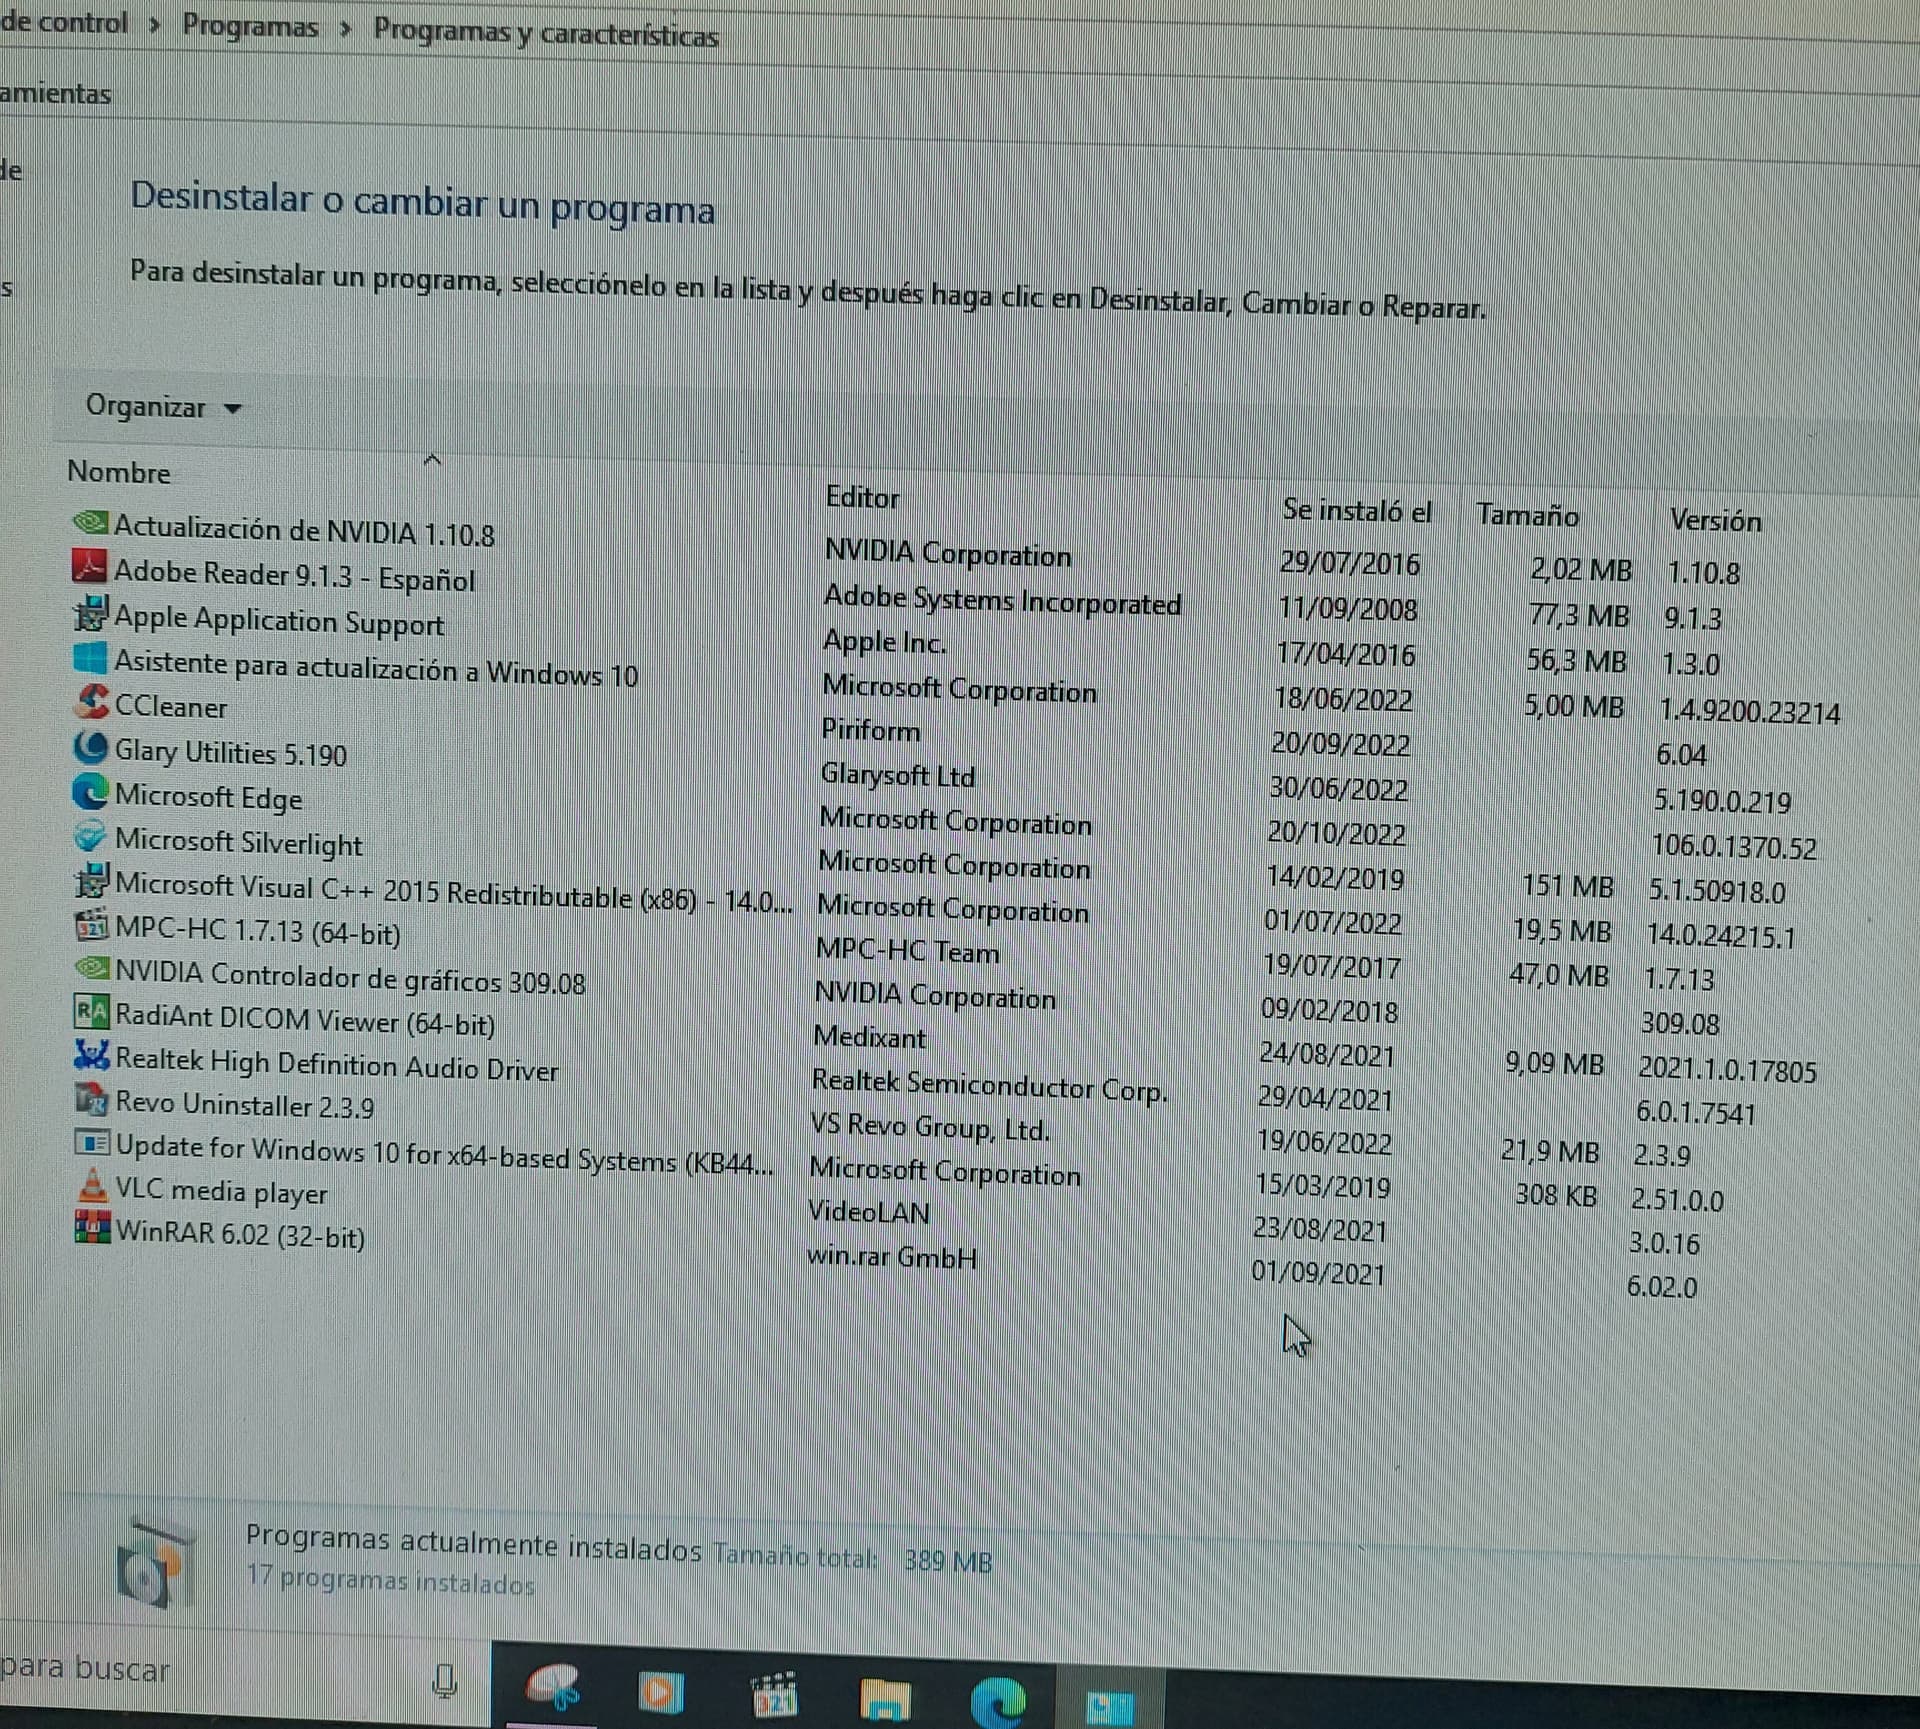Click the Realtek Audio Driver icon
Screen dimensions: 1920x1729
(91, 1056)
